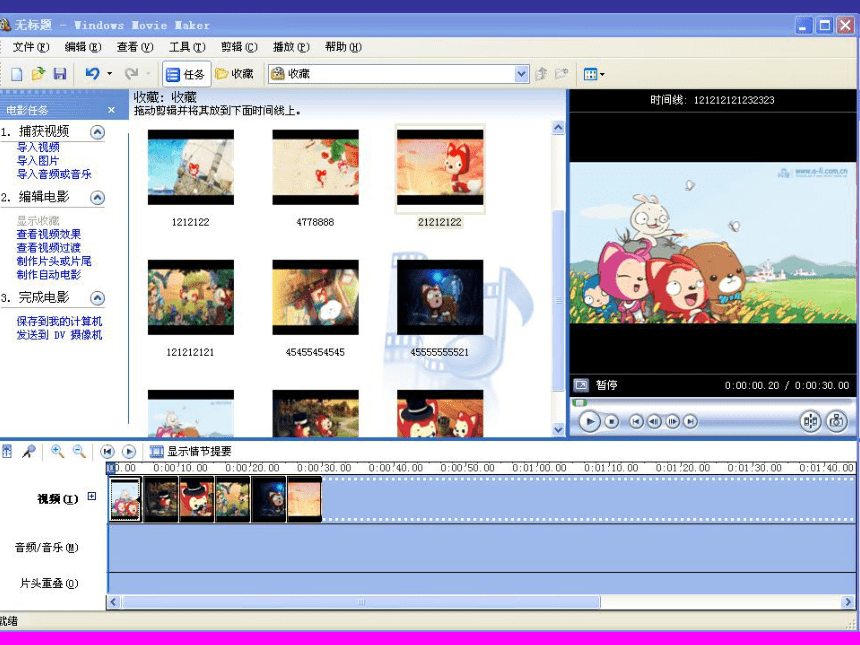Click the collection pane scroll down arrow
This screenshot has width=860, height=645.
pyautogui.click(x=558, y=429)
